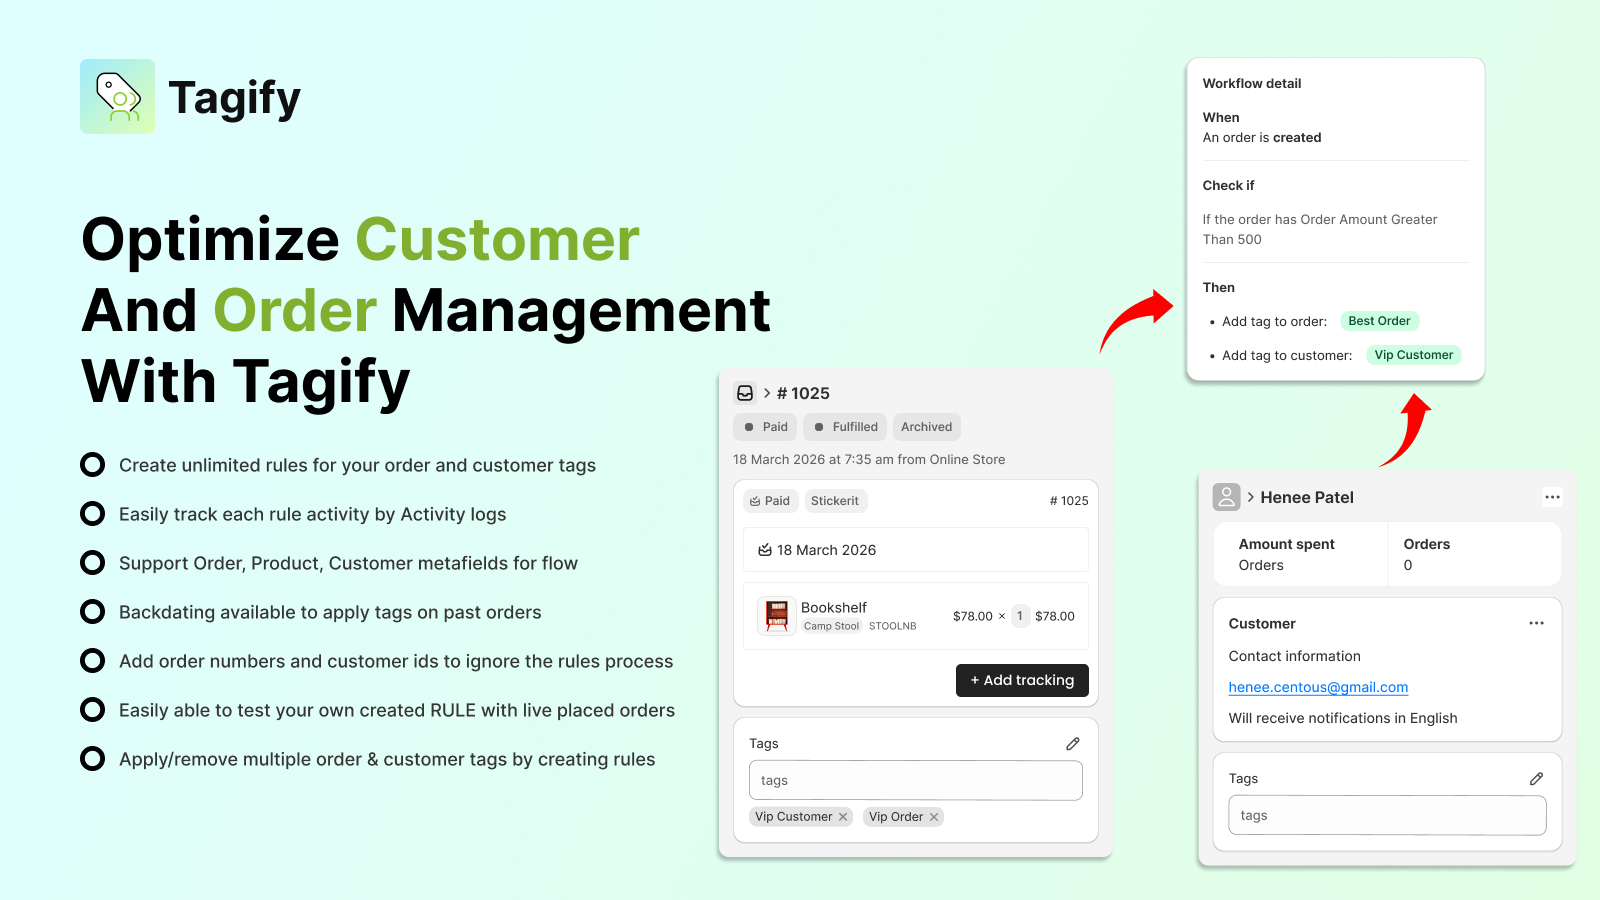Click 'Add order numbers and customer ids' line
This screenshot has height=900, width=1600.
pos(396,661)
